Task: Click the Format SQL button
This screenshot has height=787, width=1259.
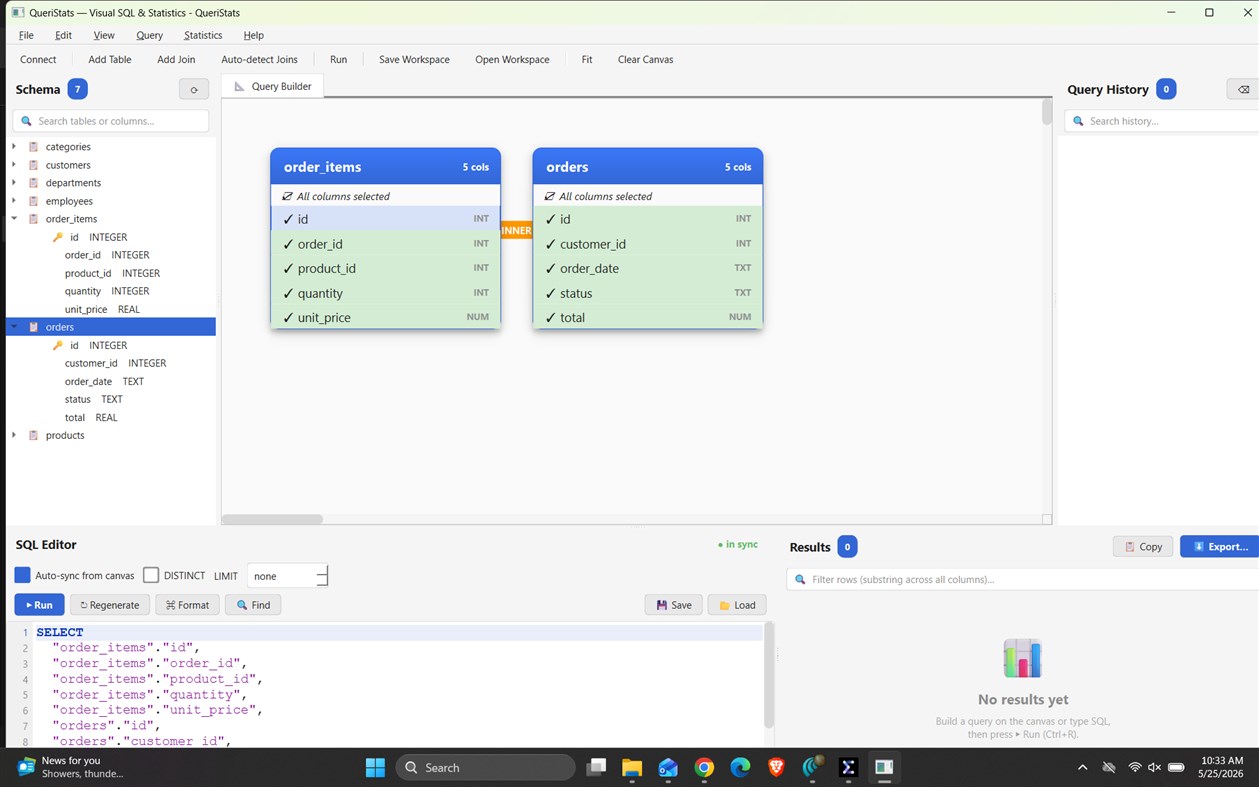Action: [x=187, y=605]
